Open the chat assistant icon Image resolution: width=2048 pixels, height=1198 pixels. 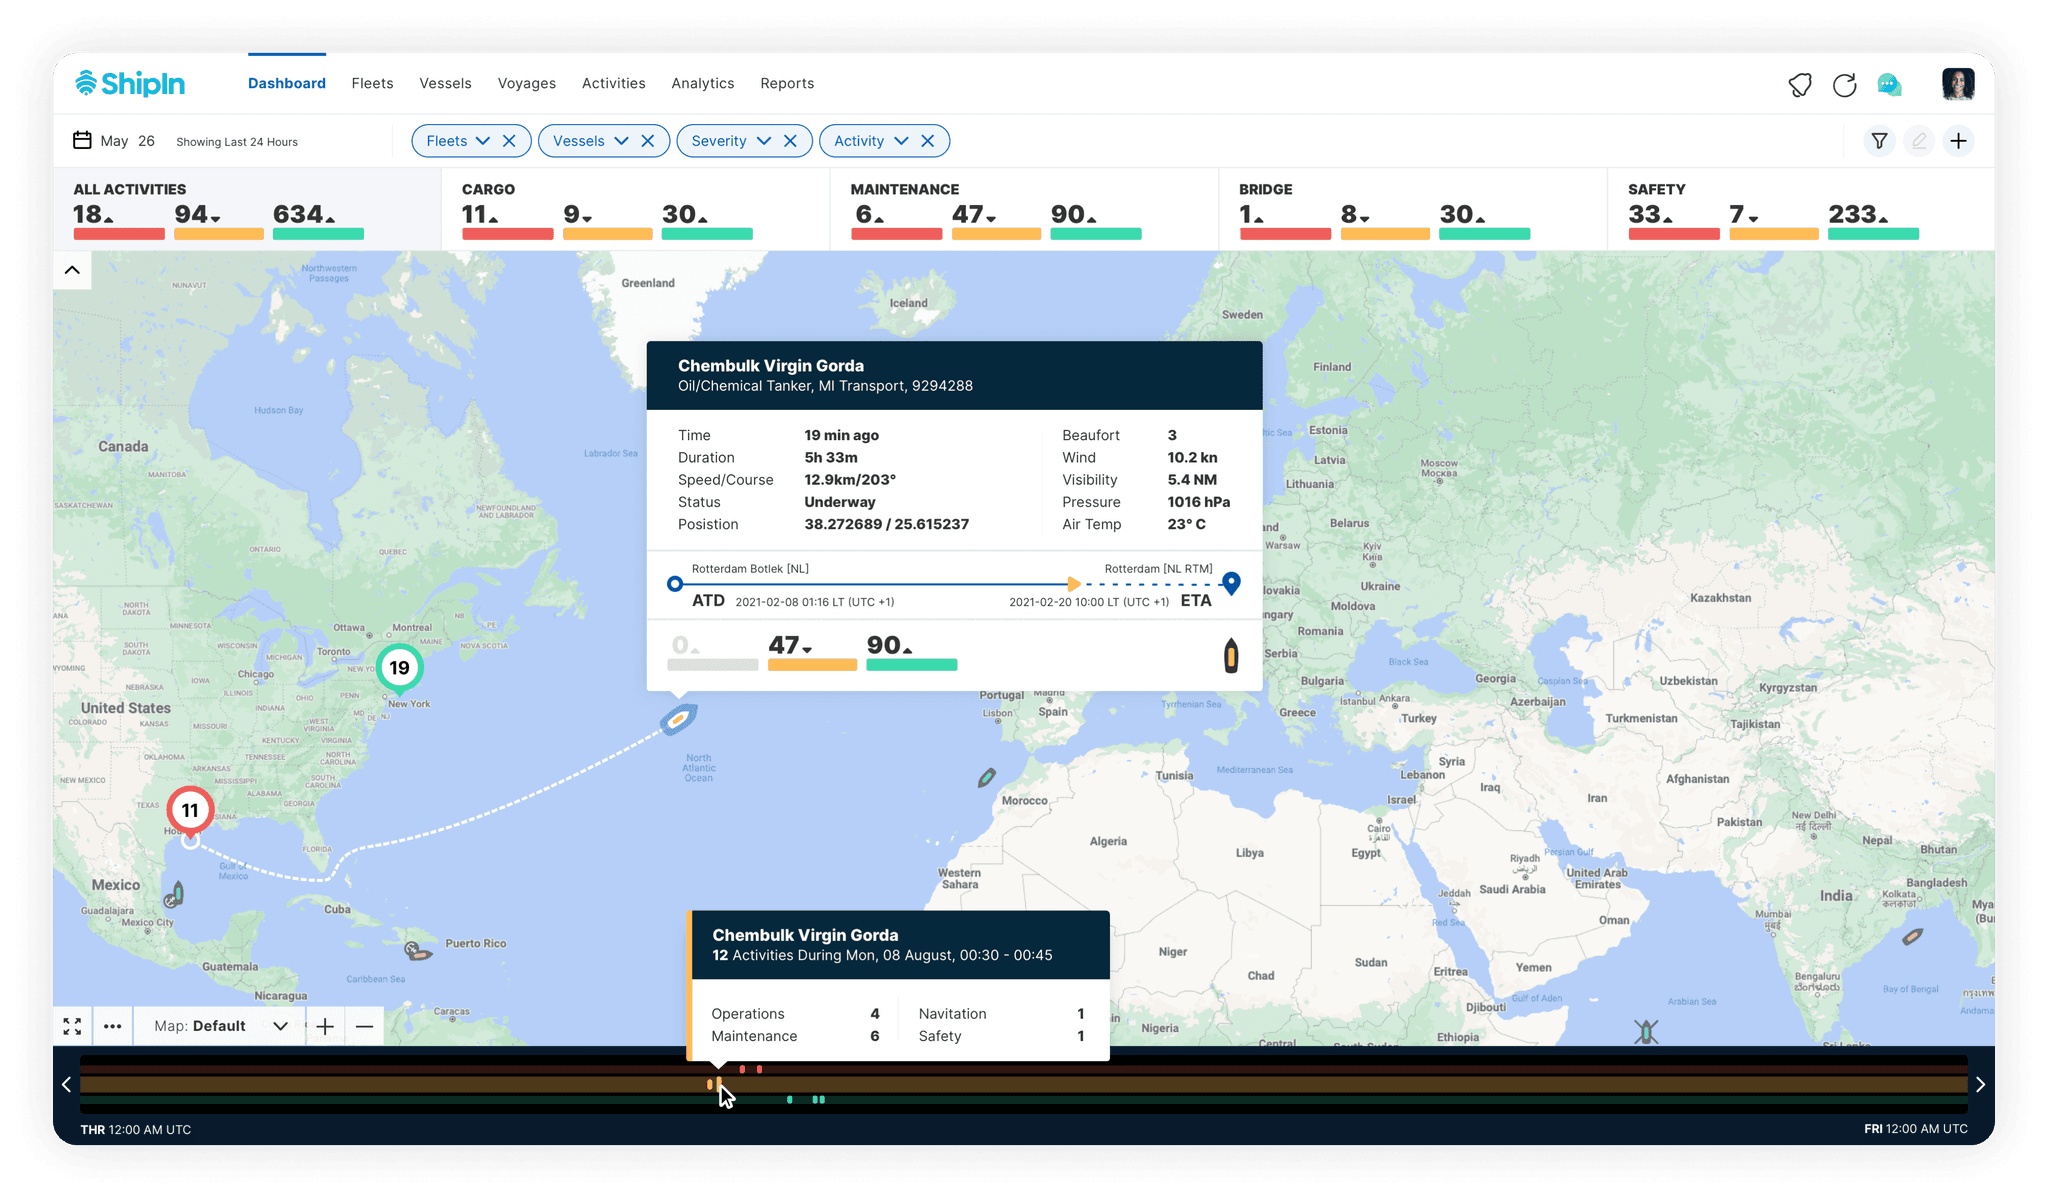pos(1888,84)
